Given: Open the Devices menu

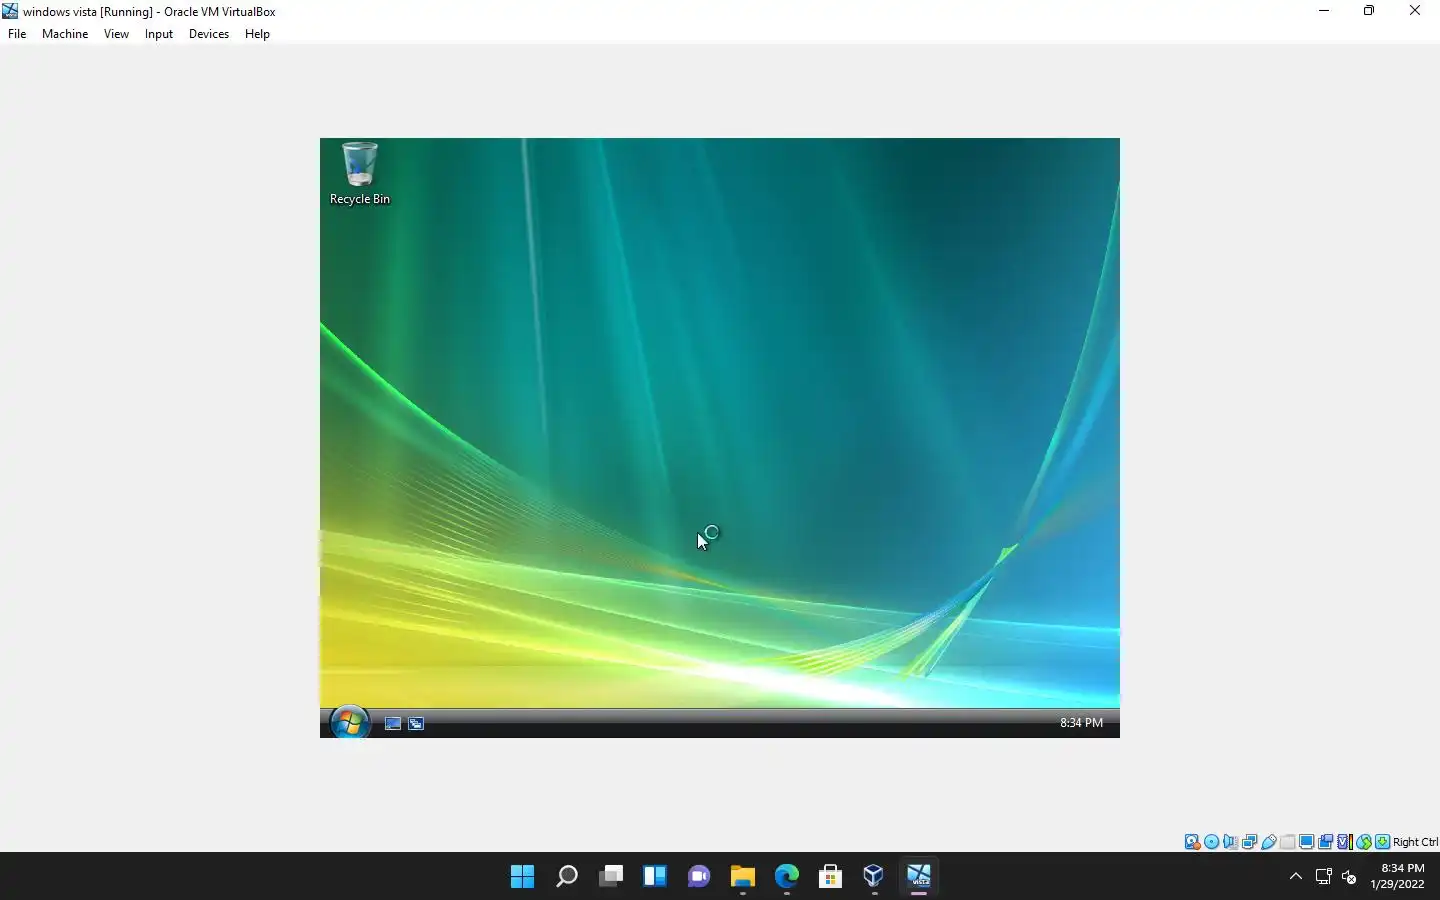Looking at the screenshot, I should click(x=209, y=34).
